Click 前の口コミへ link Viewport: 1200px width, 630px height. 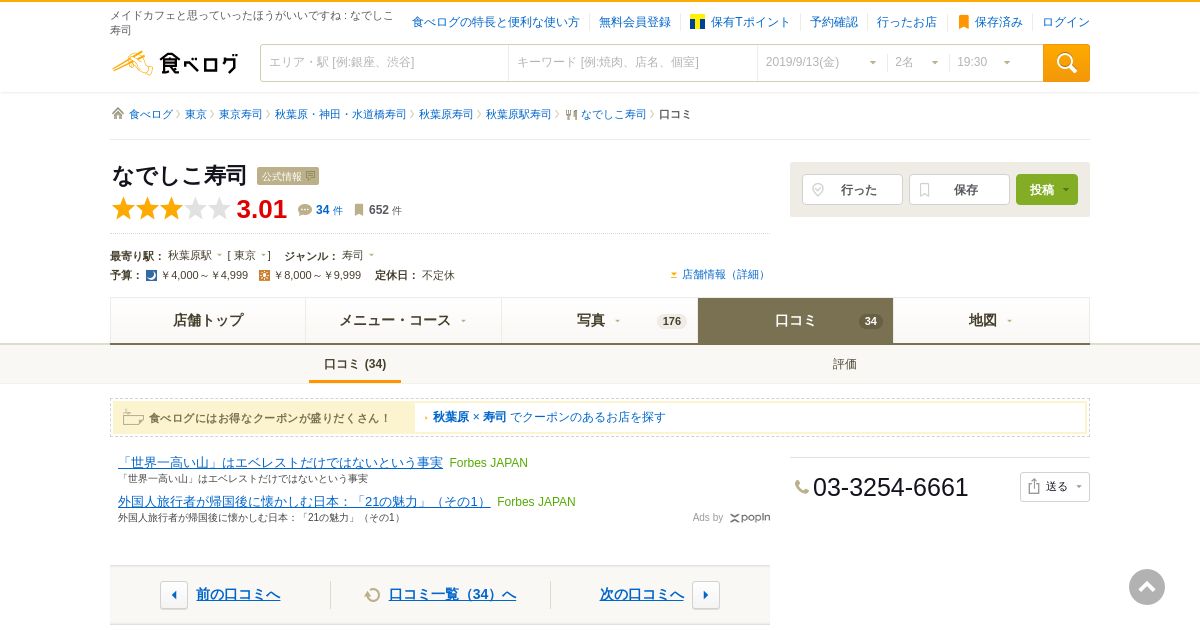238,595
